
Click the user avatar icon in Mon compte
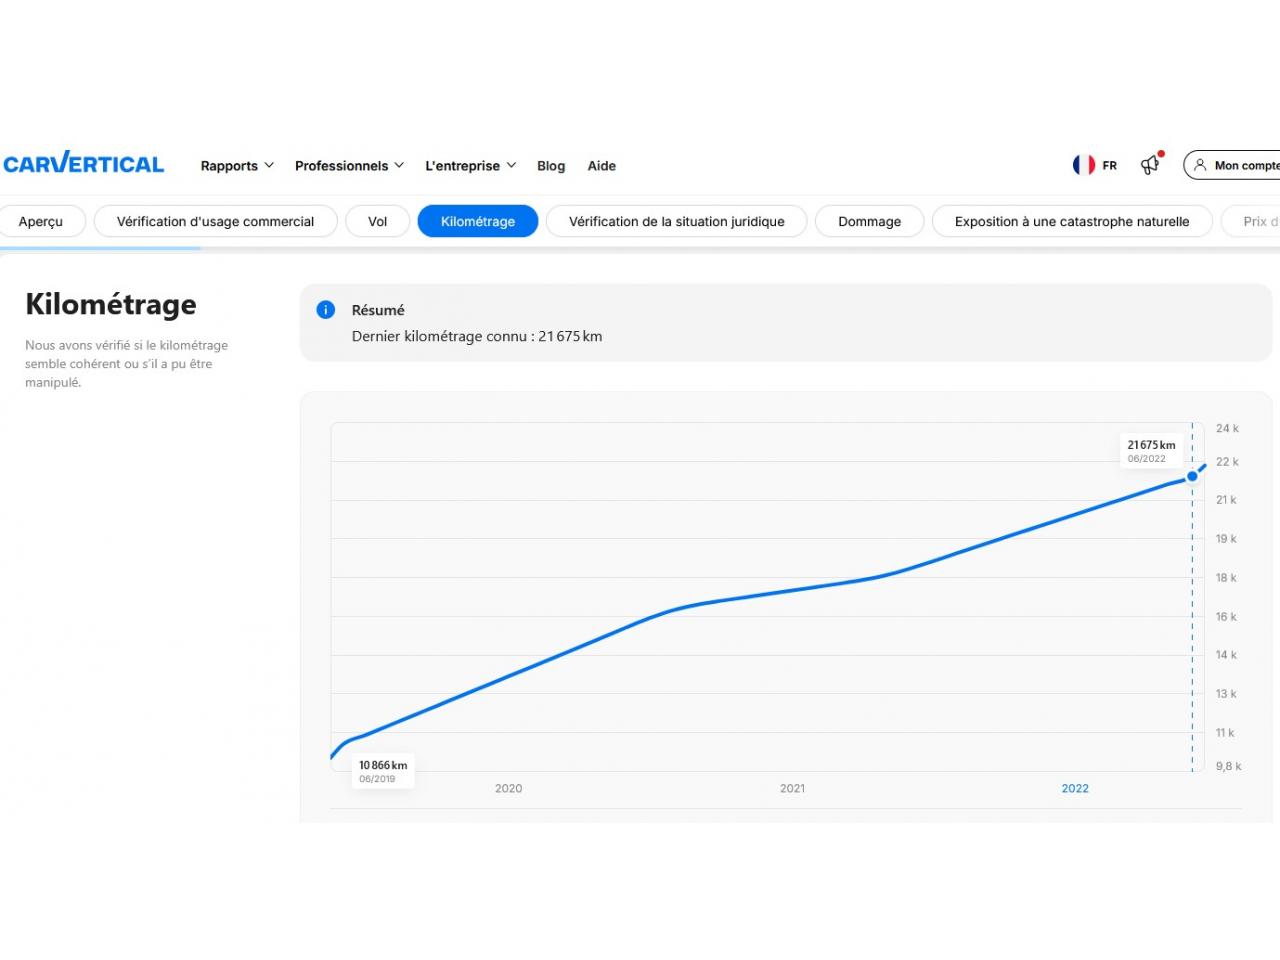coord(1200,165)
